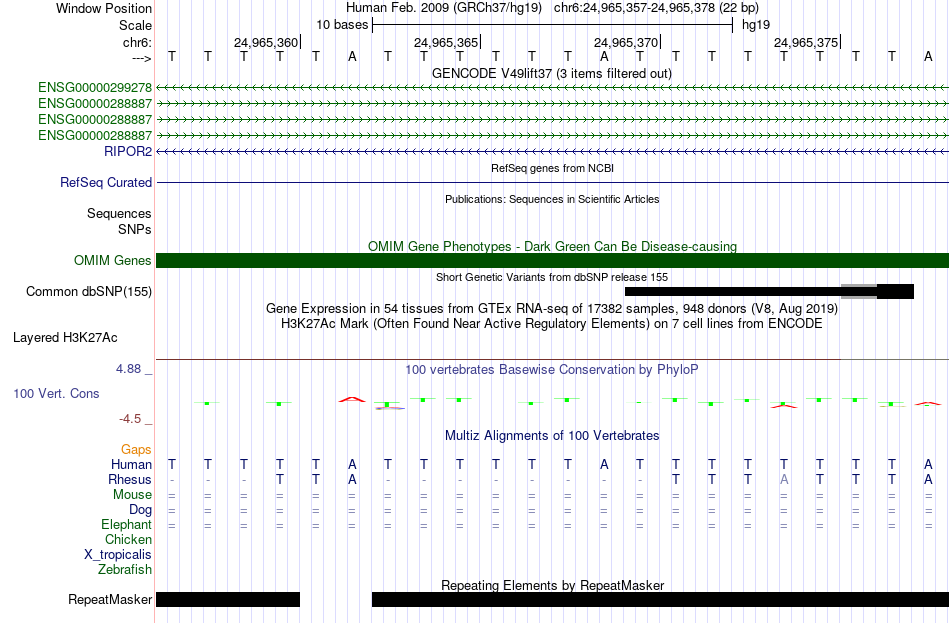This screenshot has height=623, width=950.
Task: Click the H3K27Ac Mark ENCODE track title
Action: click(552, 324)
